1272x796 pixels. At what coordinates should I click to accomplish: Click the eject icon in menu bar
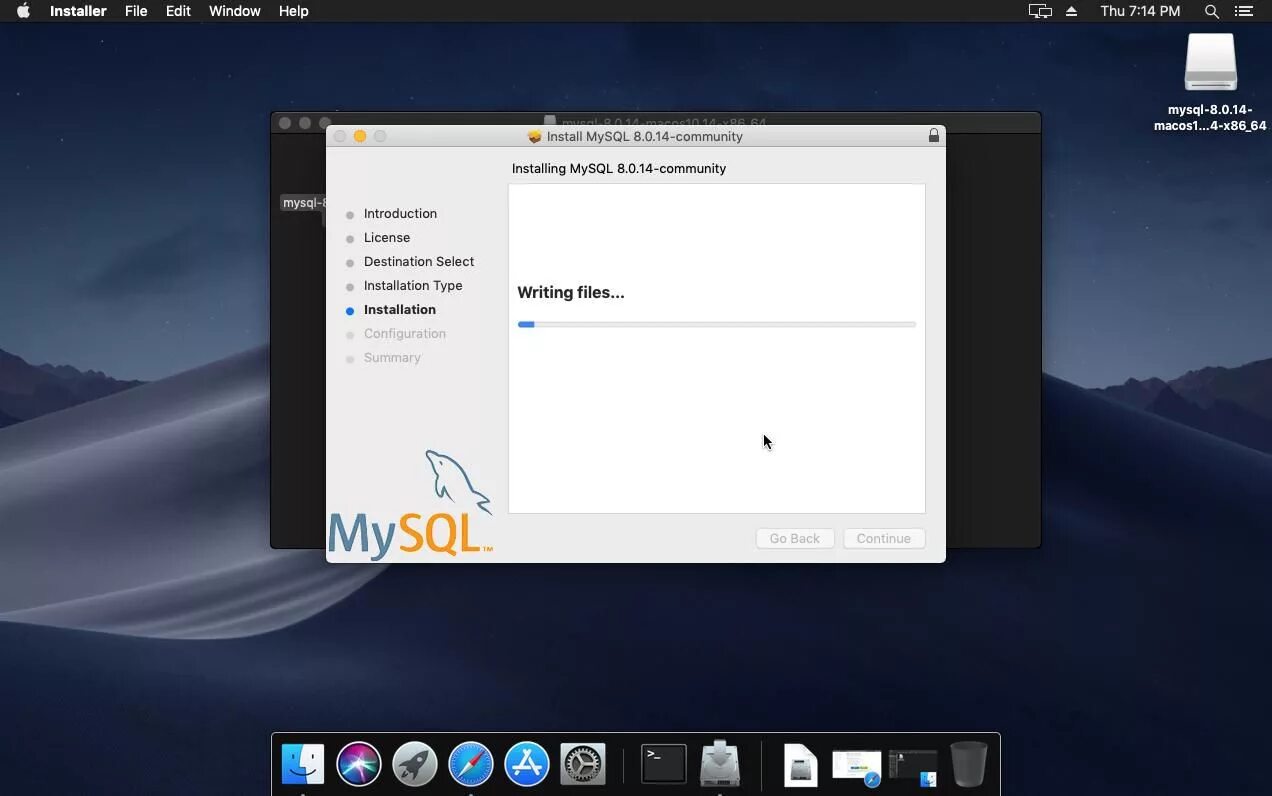pyautogui.click(x=1071, y=11)
